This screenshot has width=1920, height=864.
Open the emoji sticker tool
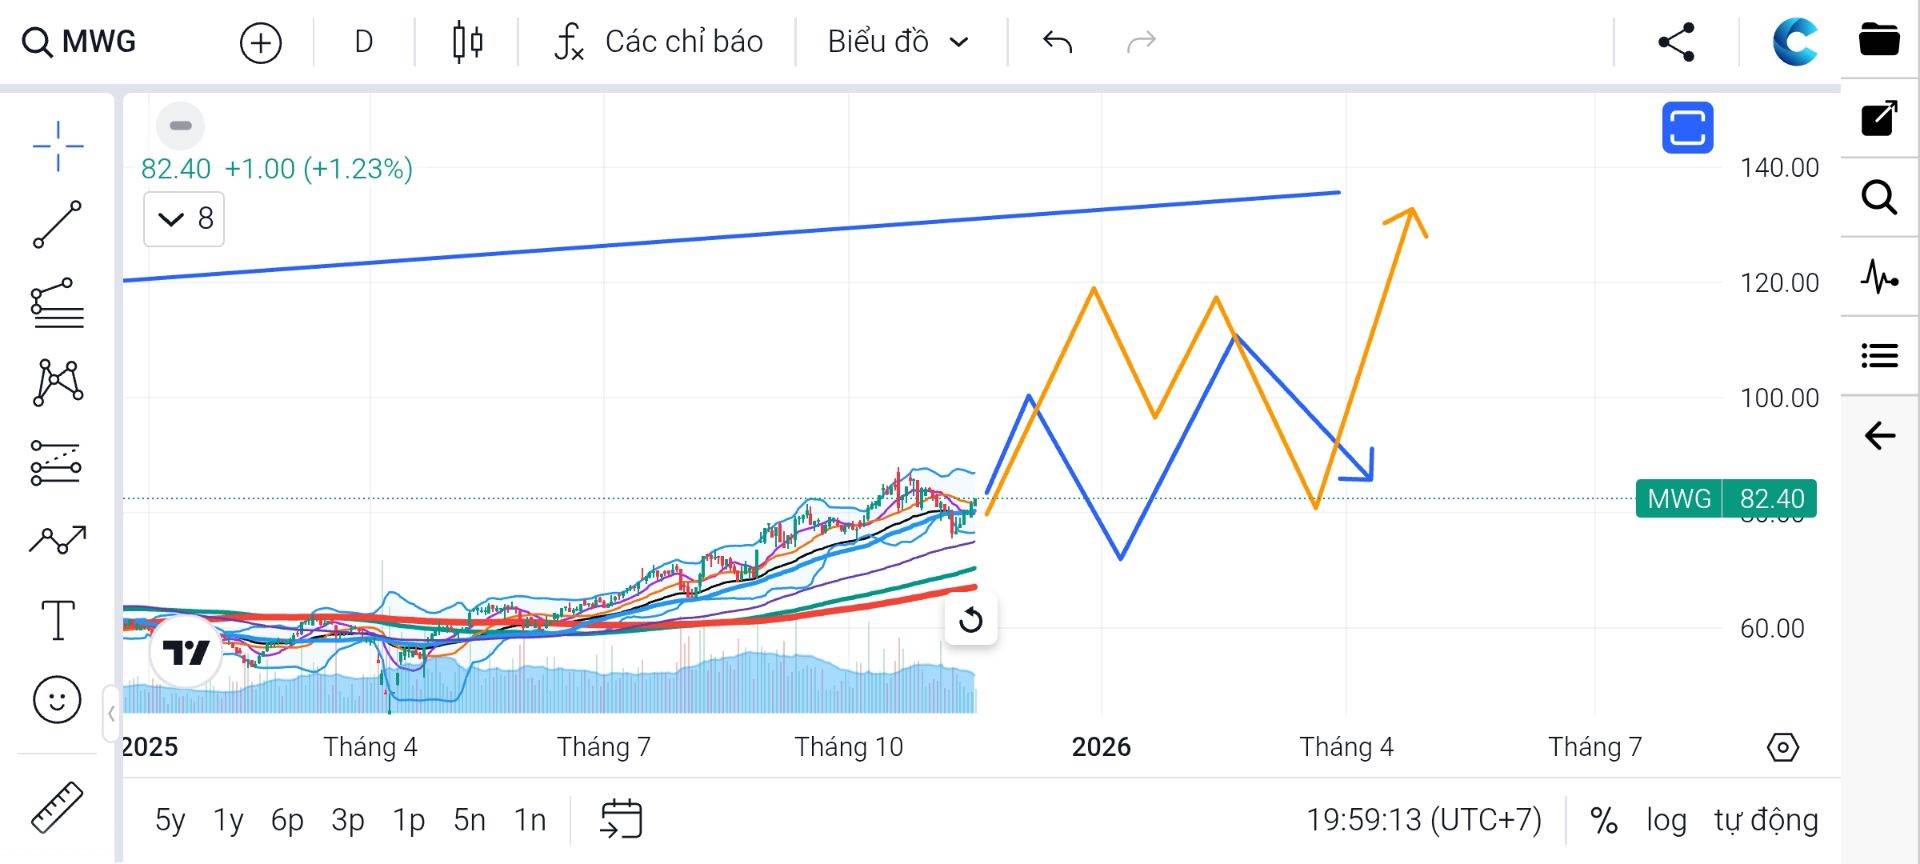57,699
